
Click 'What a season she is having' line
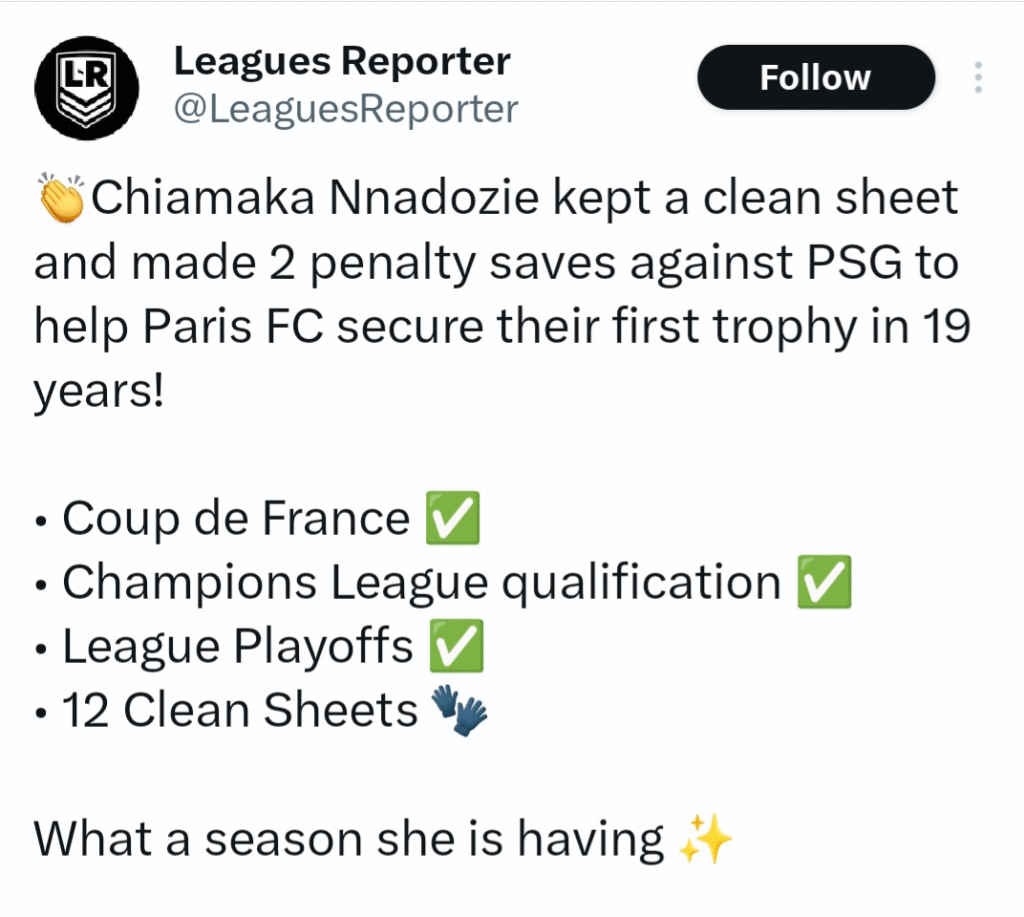click(x=349, y=839)
